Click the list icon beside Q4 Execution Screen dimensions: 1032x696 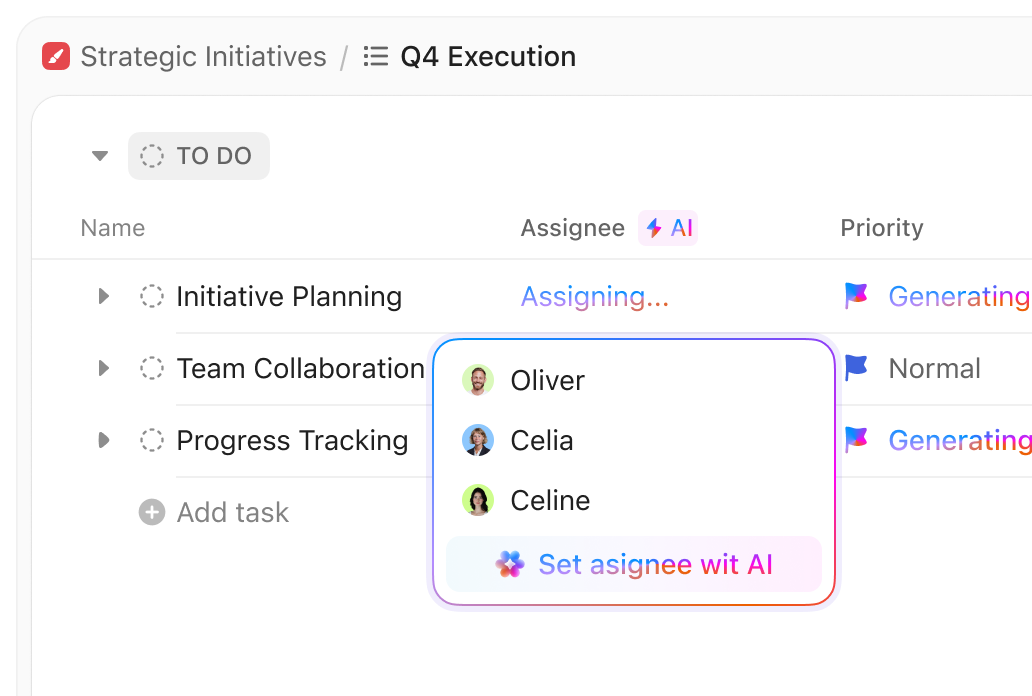pos(374,56)
